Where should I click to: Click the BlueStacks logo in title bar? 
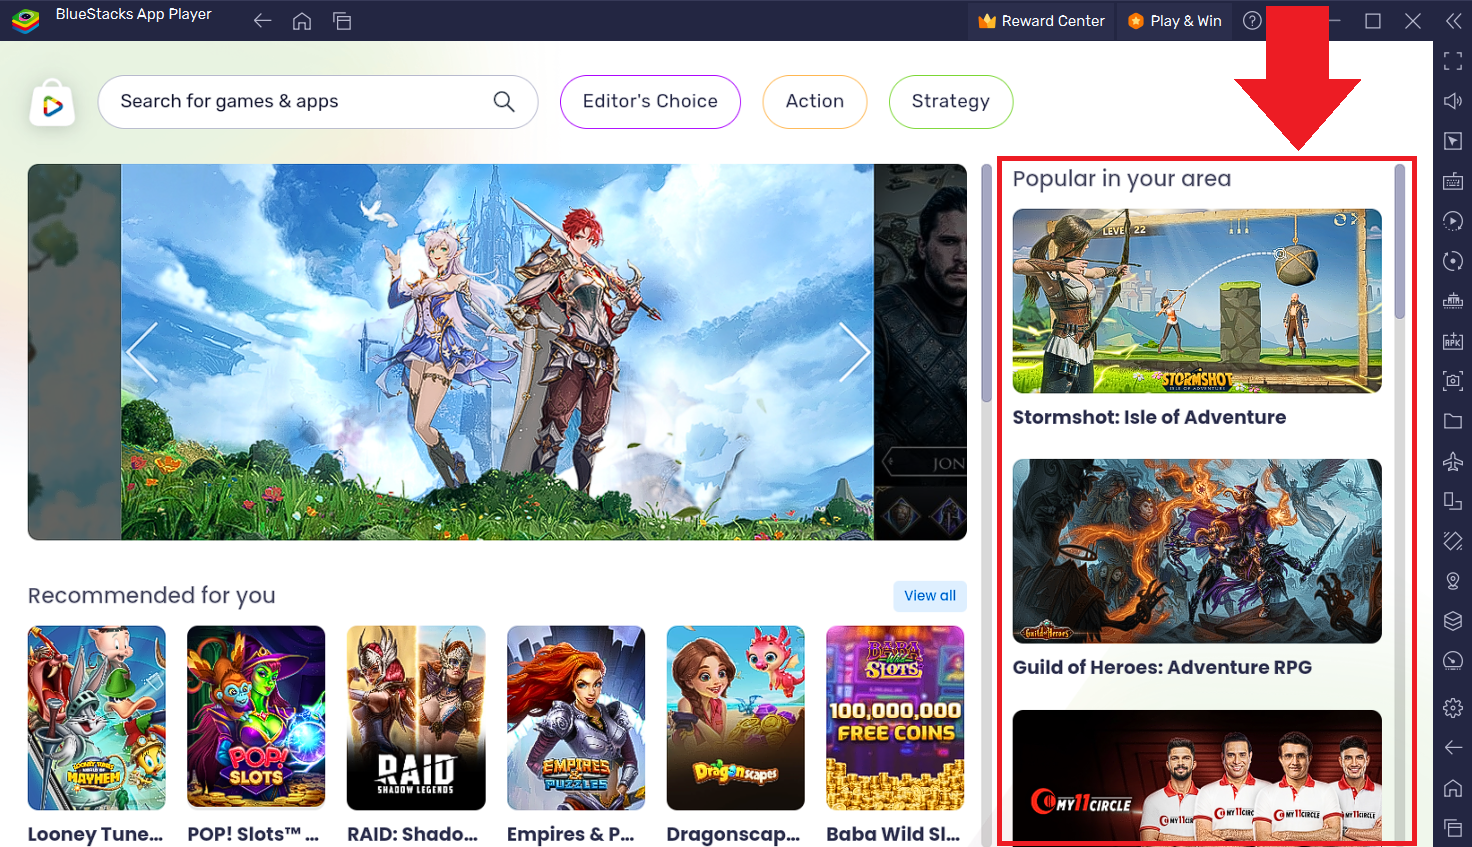click(x=25, y=20)
